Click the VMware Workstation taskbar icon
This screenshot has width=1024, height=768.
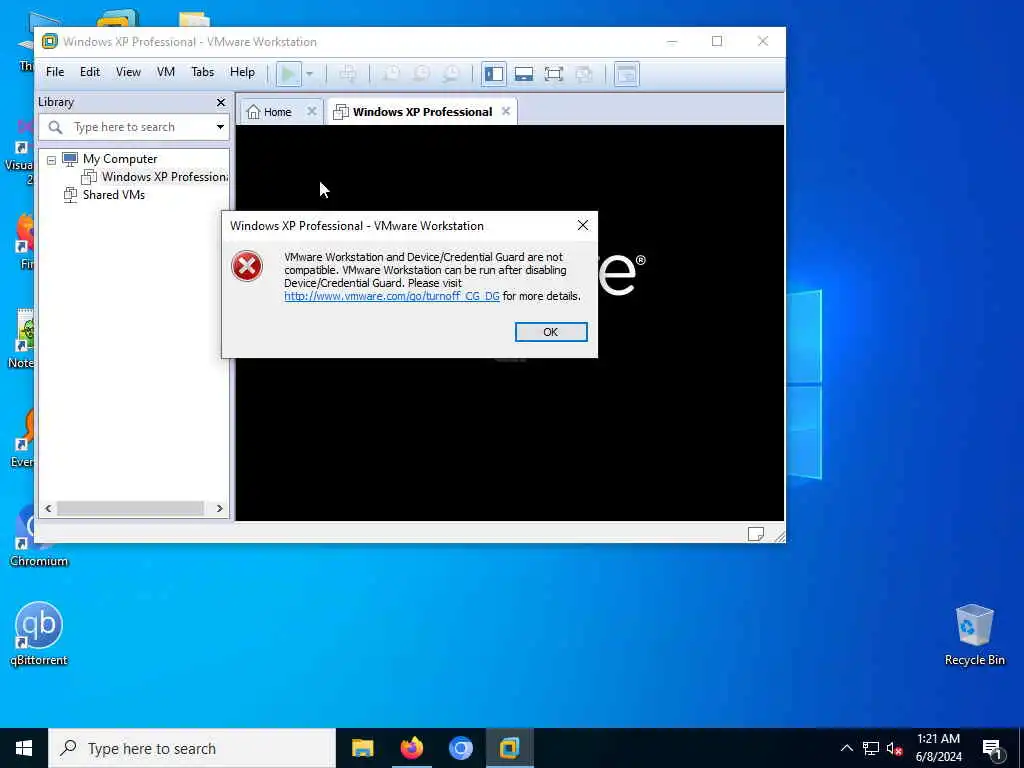tap(509, 748)
